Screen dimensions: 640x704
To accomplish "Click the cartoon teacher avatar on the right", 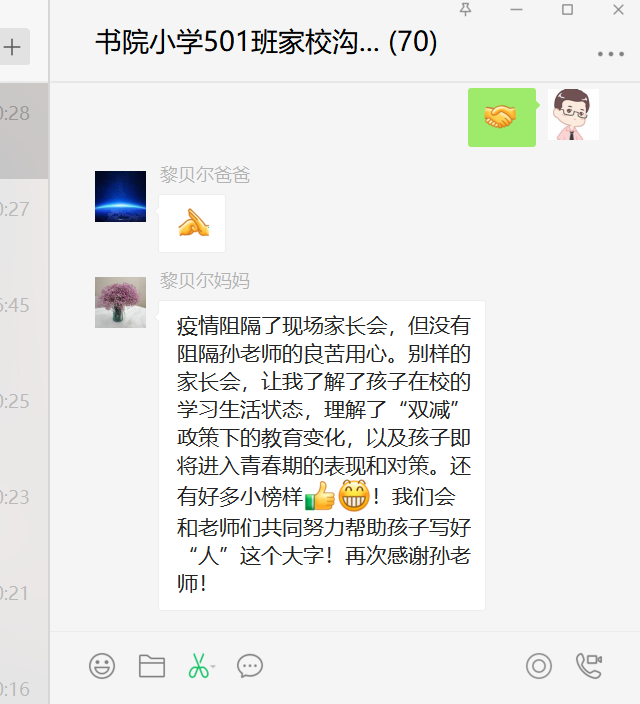I will click(x=573, y=114).
